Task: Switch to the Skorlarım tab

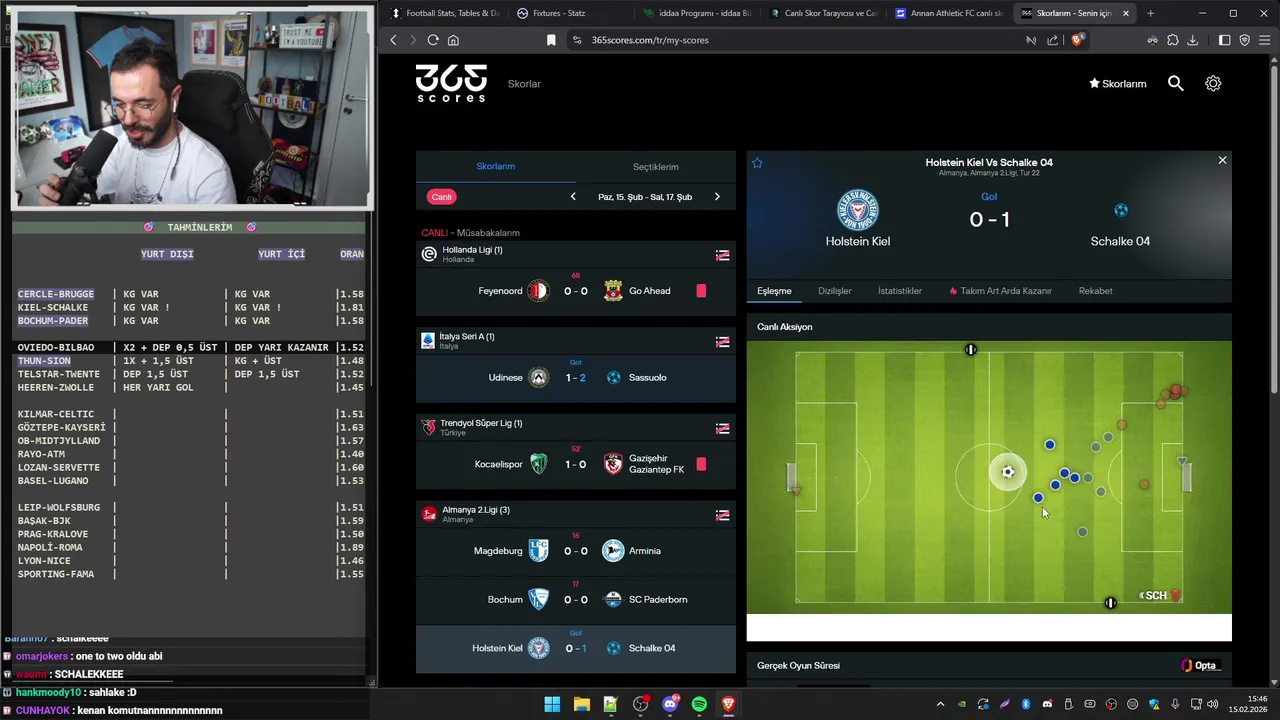Action: click(x=496, y=167)
